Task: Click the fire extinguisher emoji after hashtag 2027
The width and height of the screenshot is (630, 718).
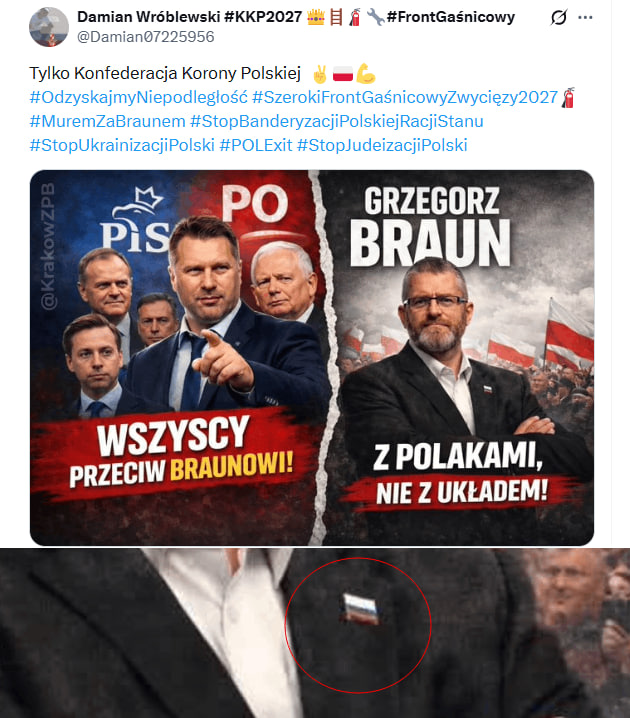Action: point(568,98)
